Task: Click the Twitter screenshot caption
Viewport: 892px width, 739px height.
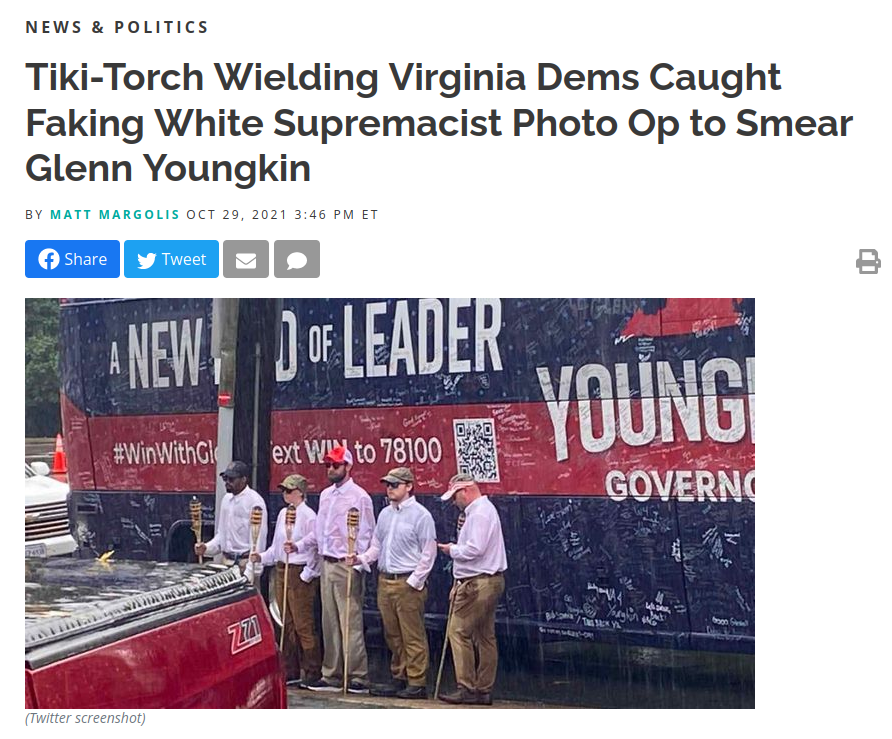Action: 85,718
